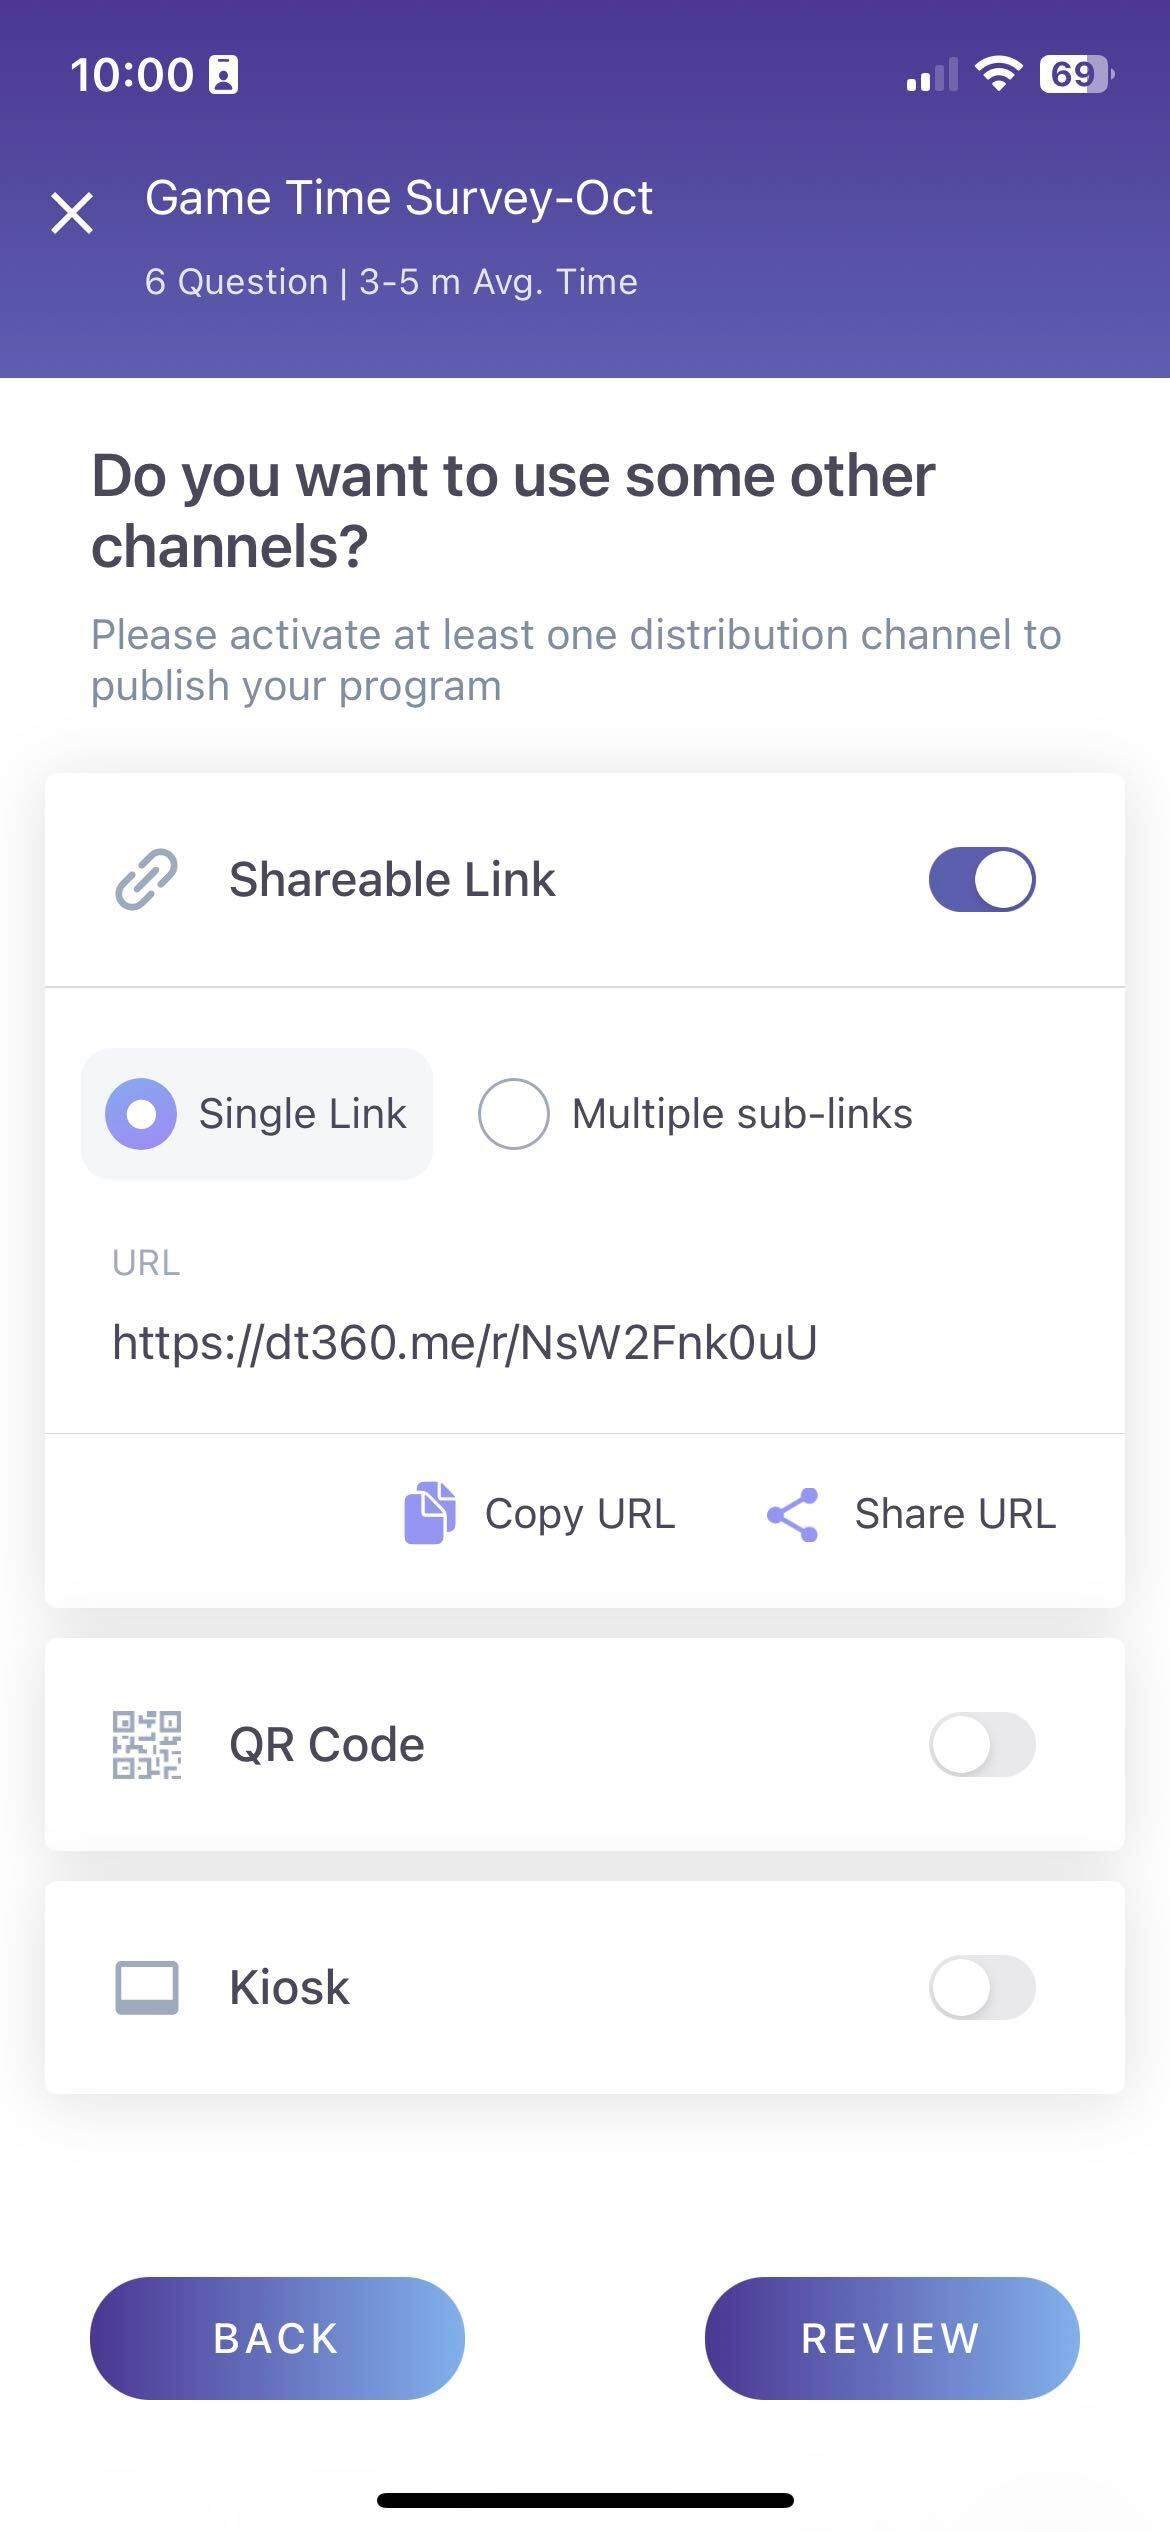Turn on the Kiosk toggle
This screenshot has width=1170, height=2532.
(x=982, y=1987)
